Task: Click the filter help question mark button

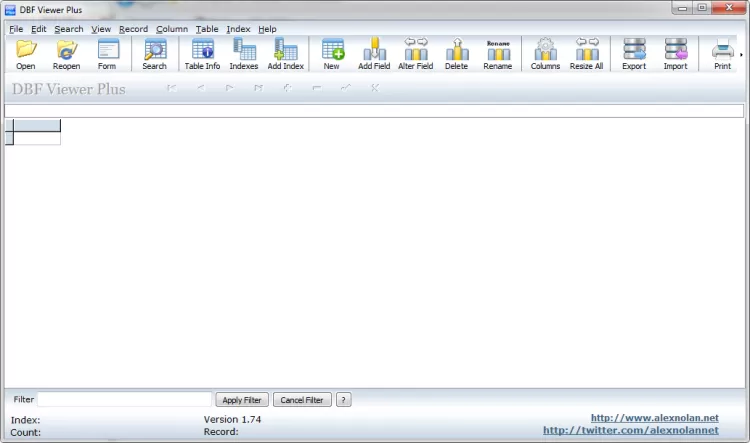Action: pyautogui.click(x=343, y=400)
